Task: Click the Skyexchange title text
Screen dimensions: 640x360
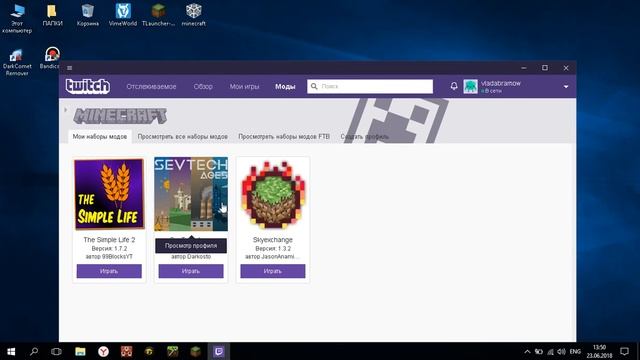Action: [273, 240]
